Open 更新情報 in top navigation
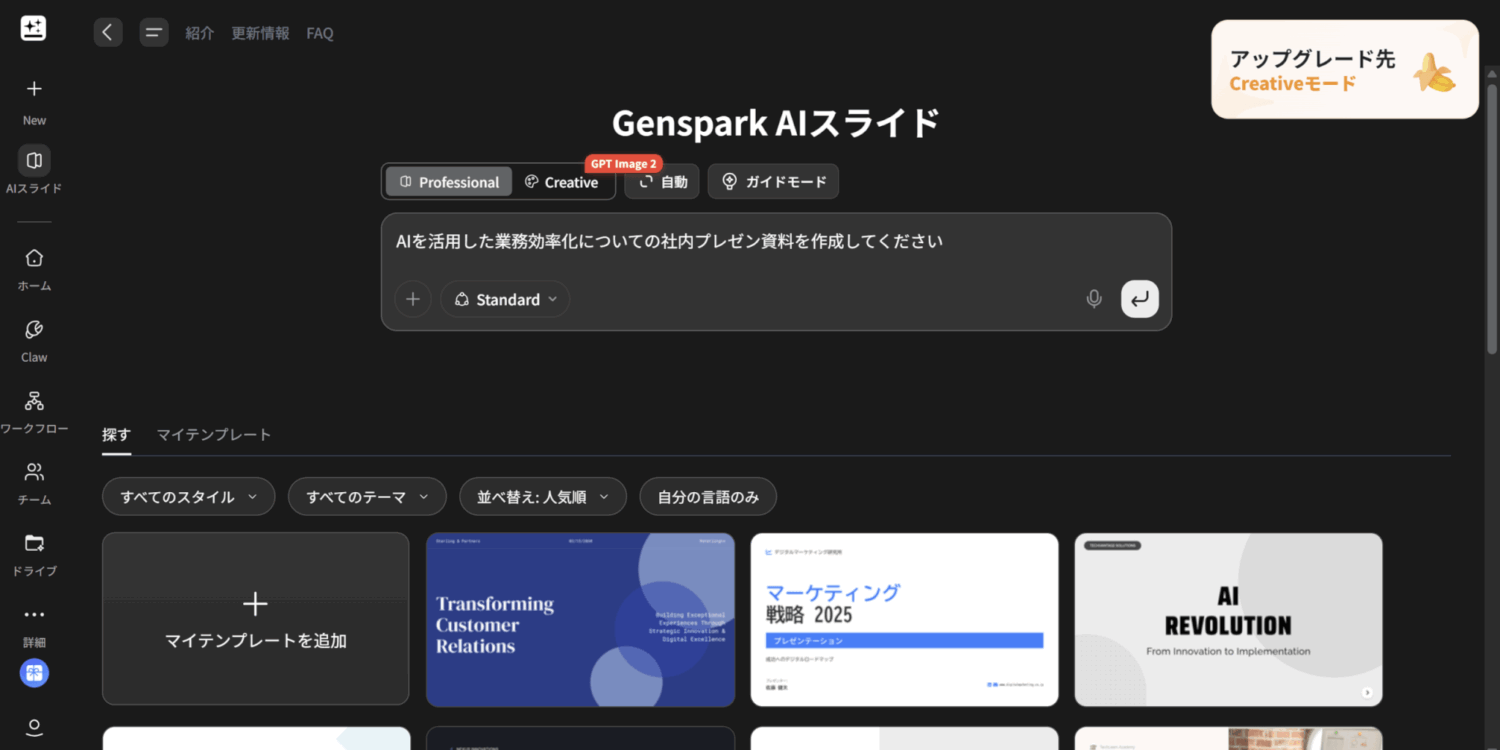This screenshot has height=750, width=1500. 260,33
